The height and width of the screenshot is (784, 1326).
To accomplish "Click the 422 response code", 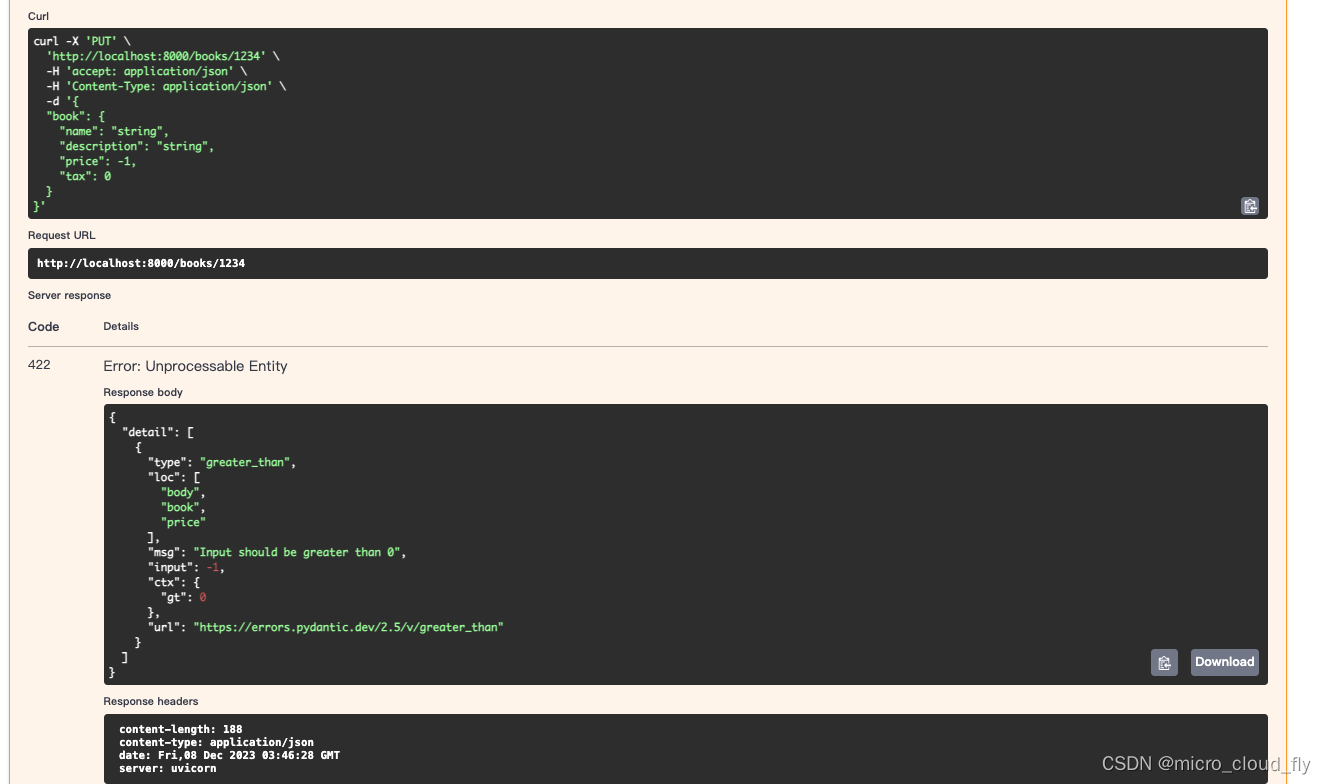I will click(39, 365).
